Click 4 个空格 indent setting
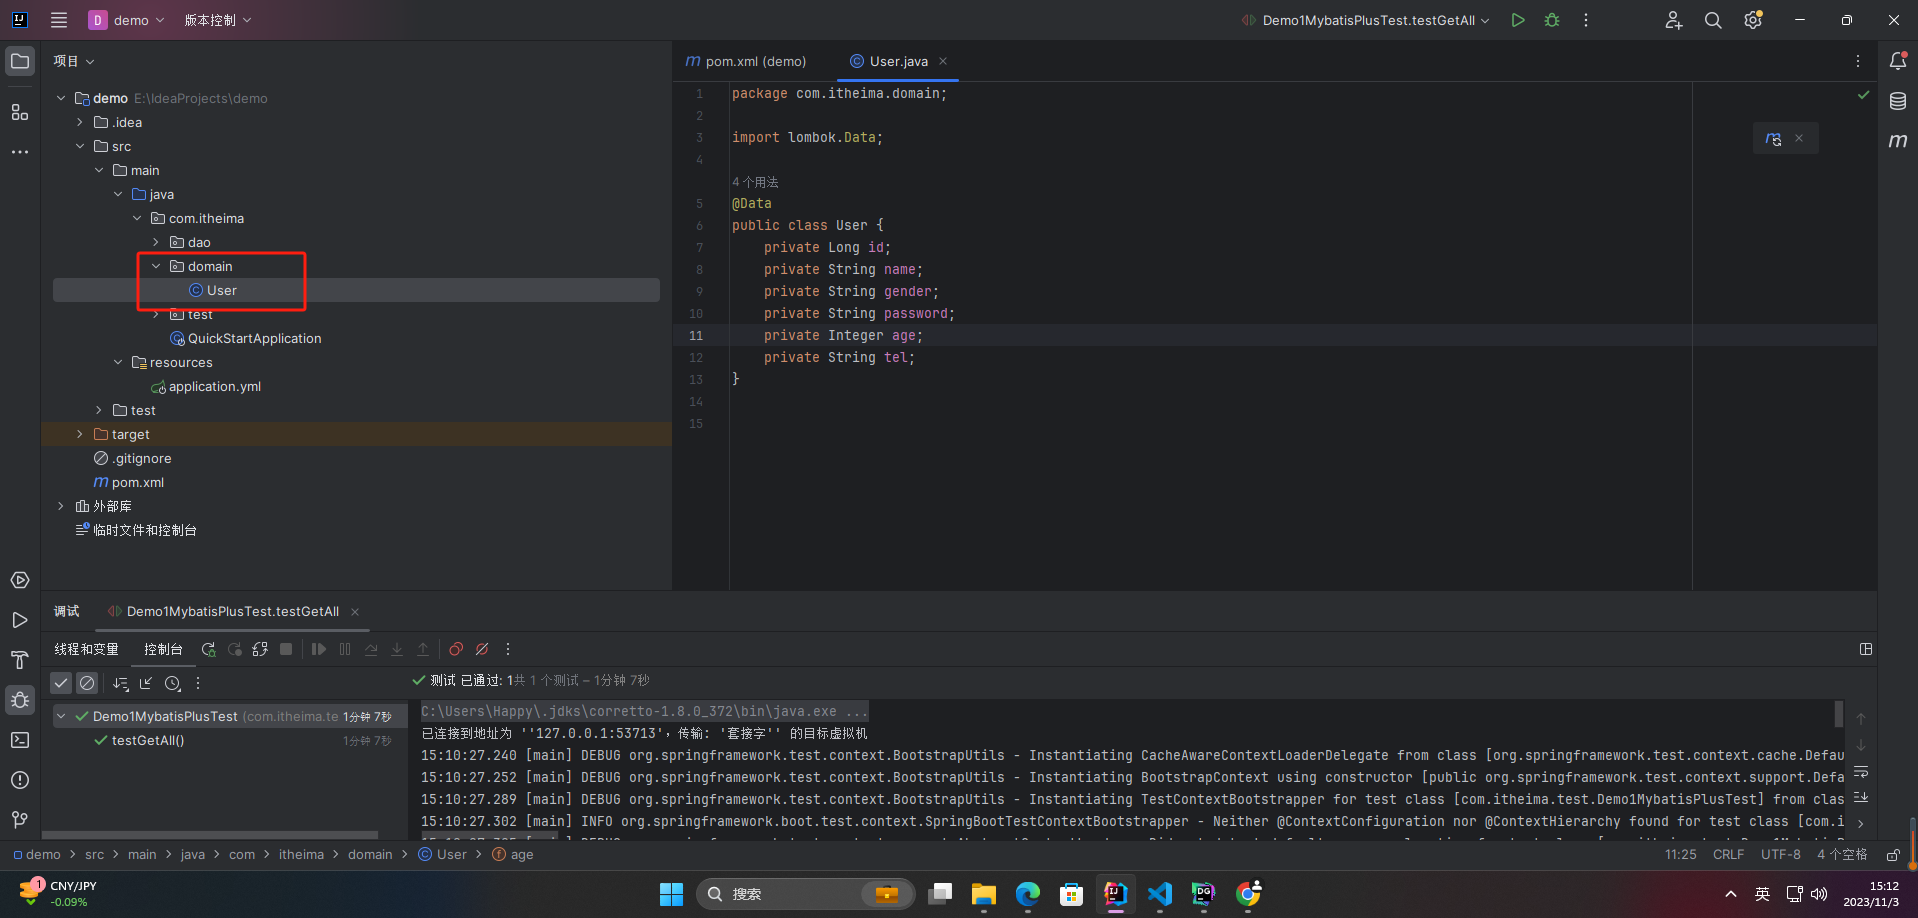Viewport: 1918px width, 918px height. 1842,855
